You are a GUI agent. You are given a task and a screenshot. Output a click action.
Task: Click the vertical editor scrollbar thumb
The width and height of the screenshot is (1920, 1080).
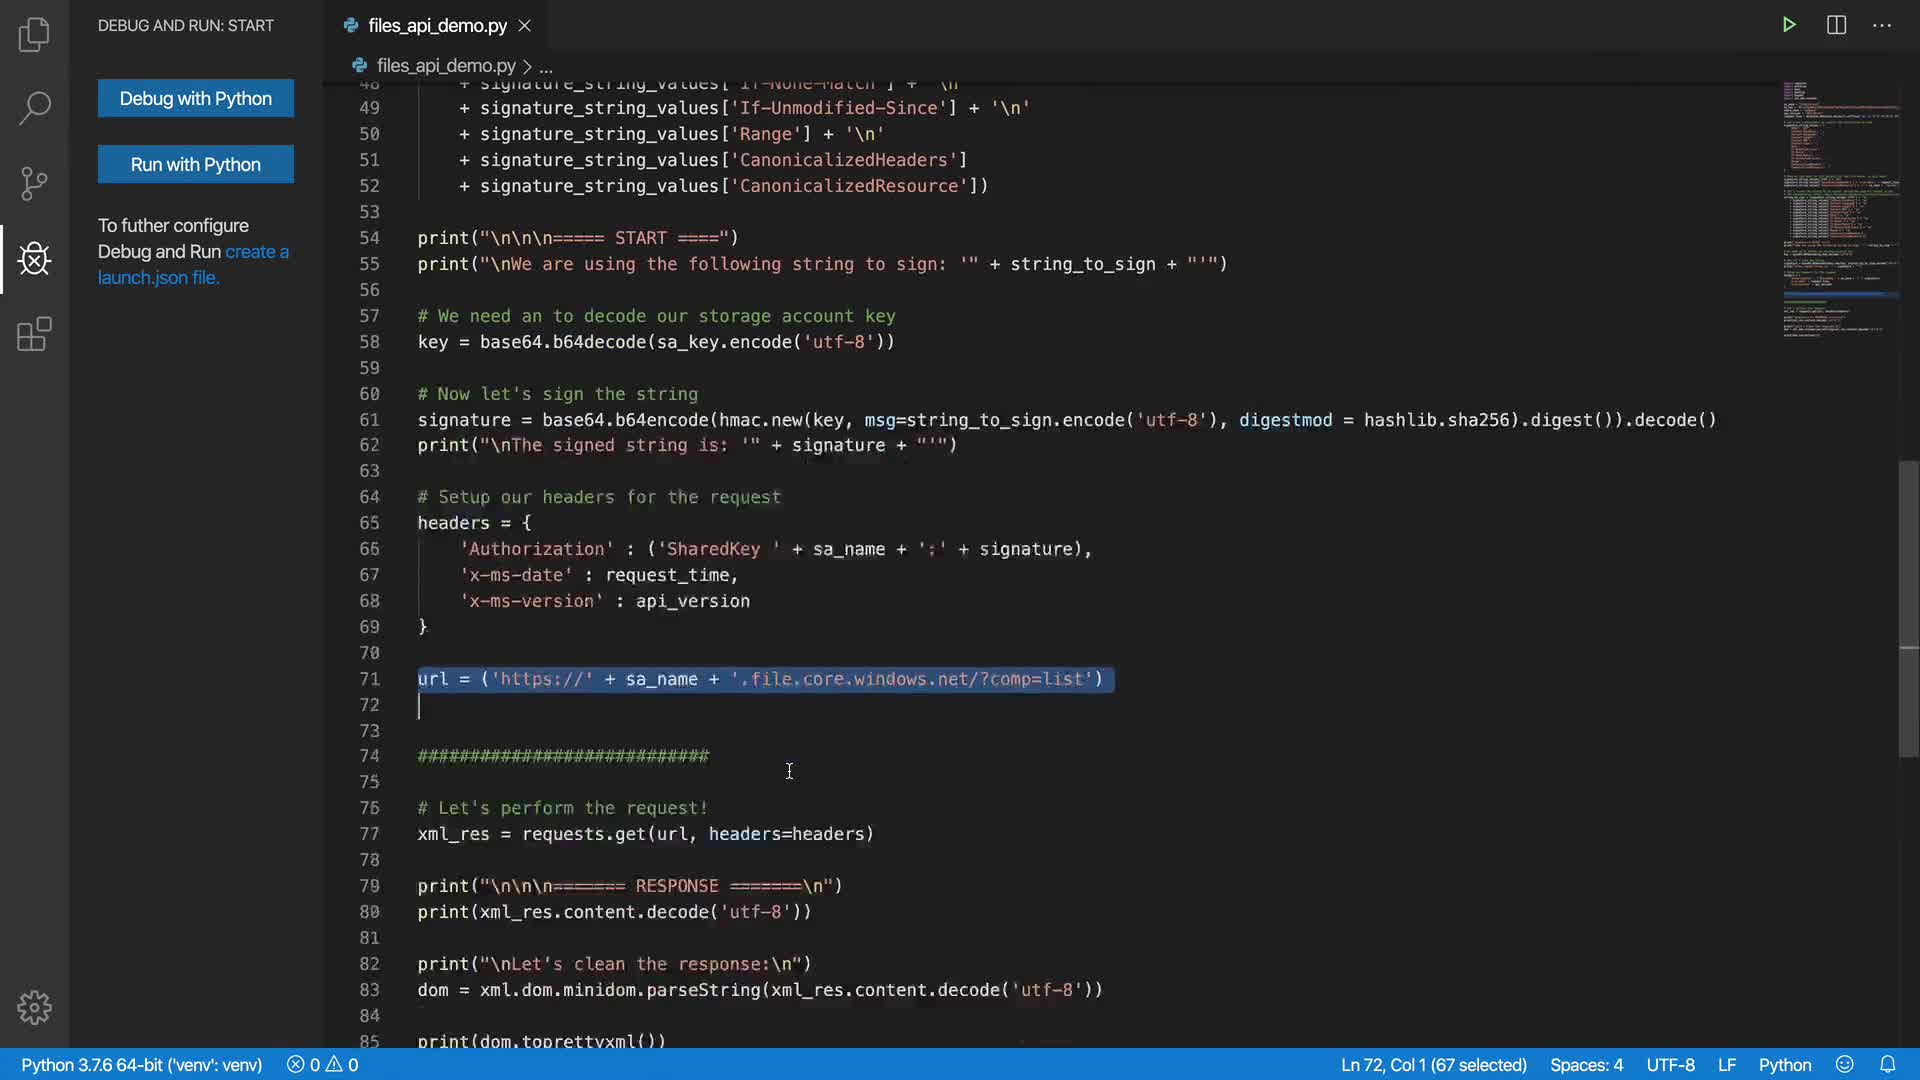tap(1908, 608)
